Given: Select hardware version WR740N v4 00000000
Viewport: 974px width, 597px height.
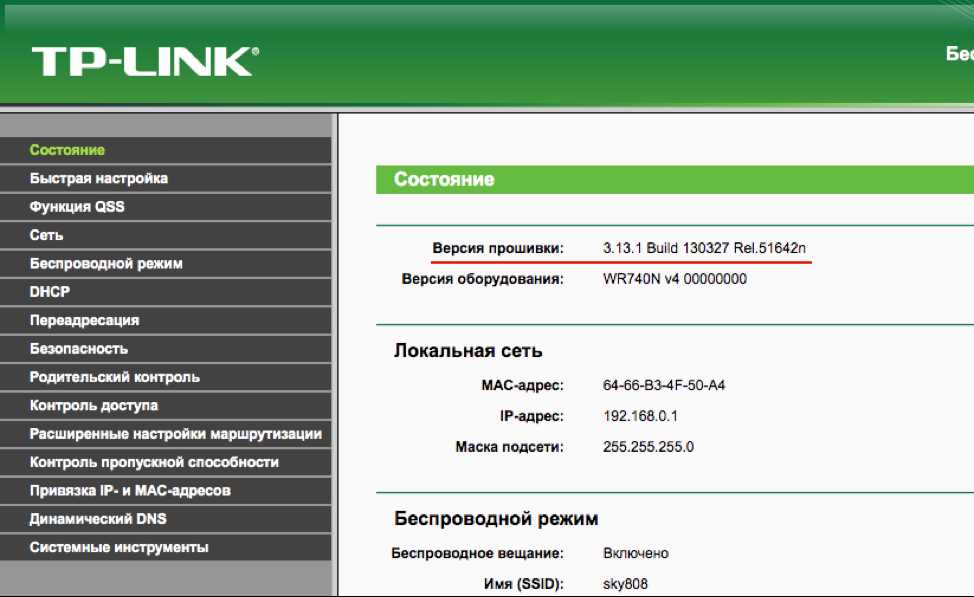Looking at the screenshot, I should pyautogui.click(x=675, y=279).
